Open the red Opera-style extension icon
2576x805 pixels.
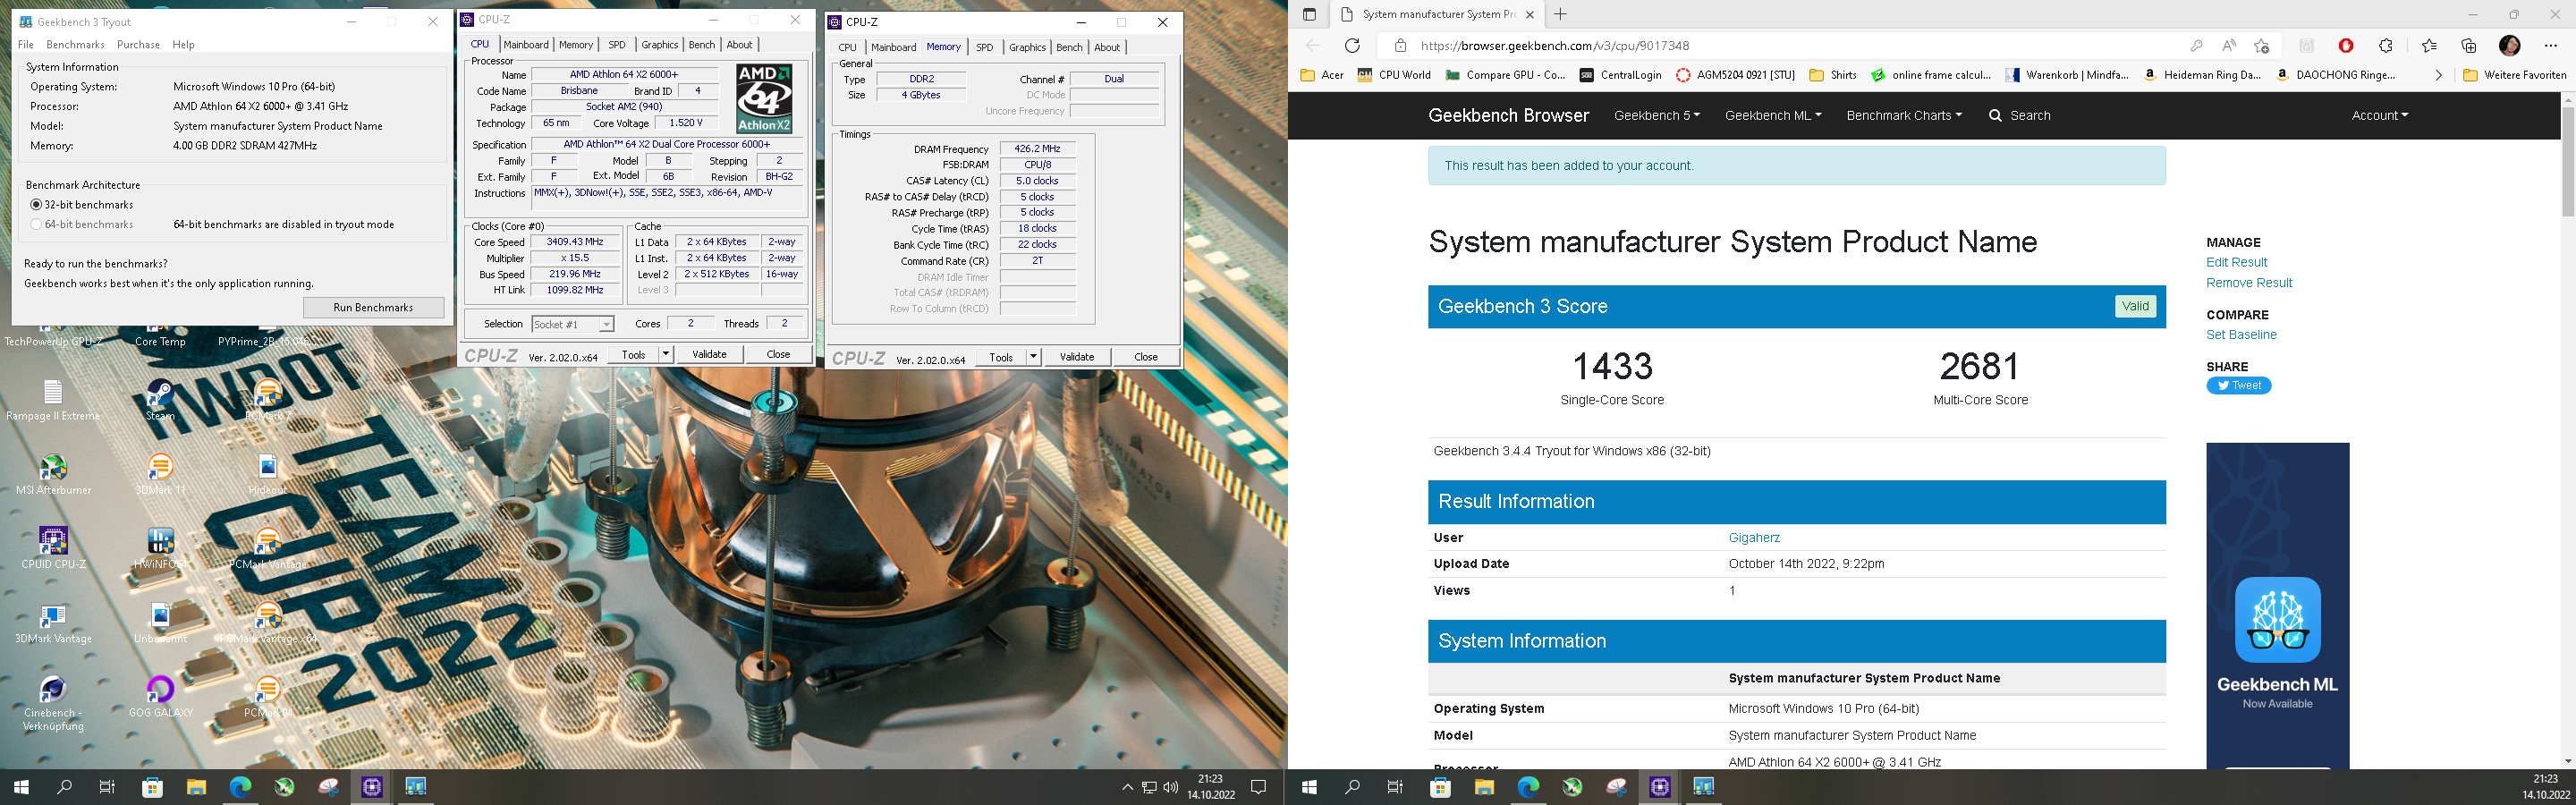[x=2346, y=45]
